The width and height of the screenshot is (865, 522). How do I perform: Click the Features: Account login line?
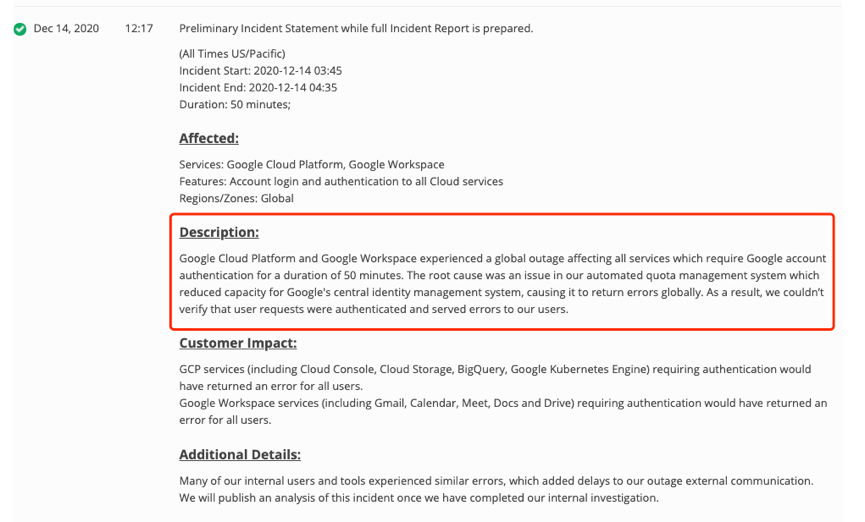point(341,182)
